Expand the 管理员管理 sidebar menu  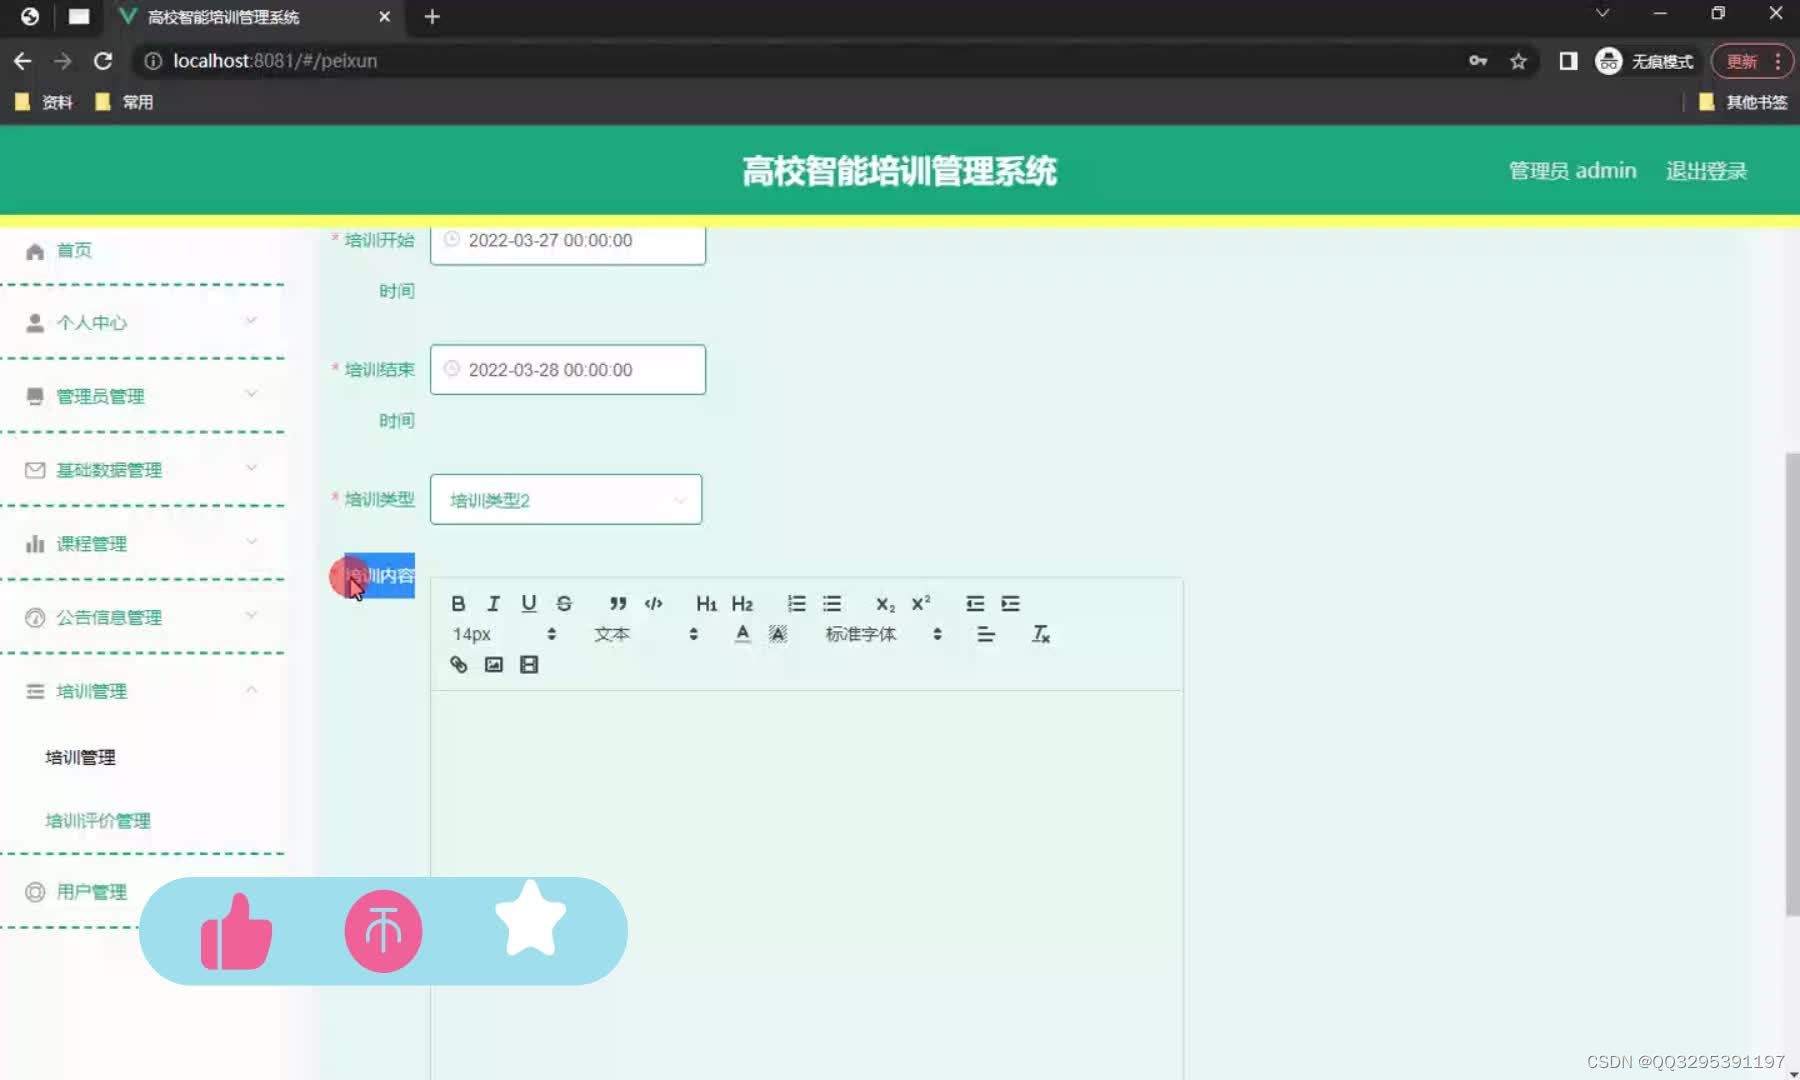coord(142,396)
